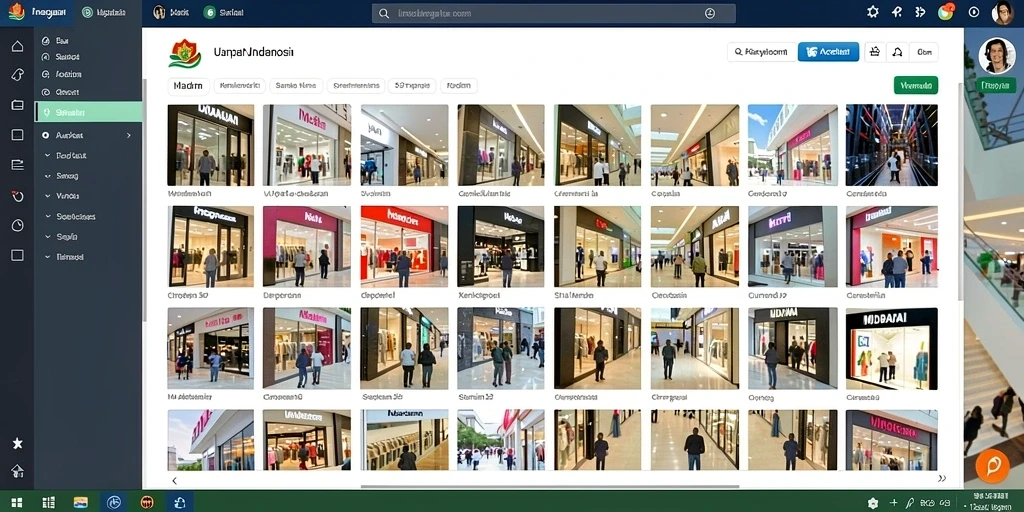Screen dimensions: 1024x512
Task: Click the play circle icon in top bar
Action: tap(974, 12)
